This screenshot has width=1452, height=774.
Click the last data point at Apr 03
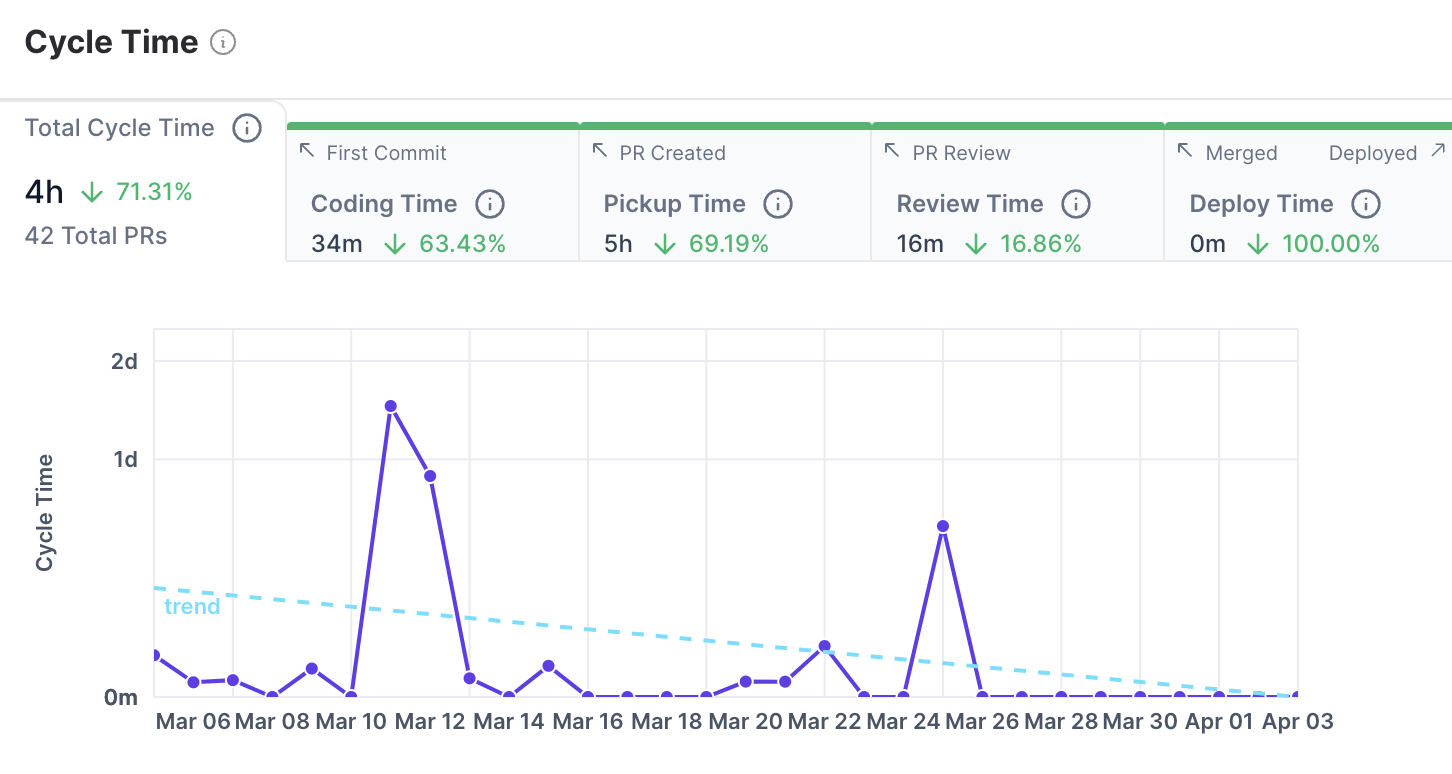point(1296,696)
